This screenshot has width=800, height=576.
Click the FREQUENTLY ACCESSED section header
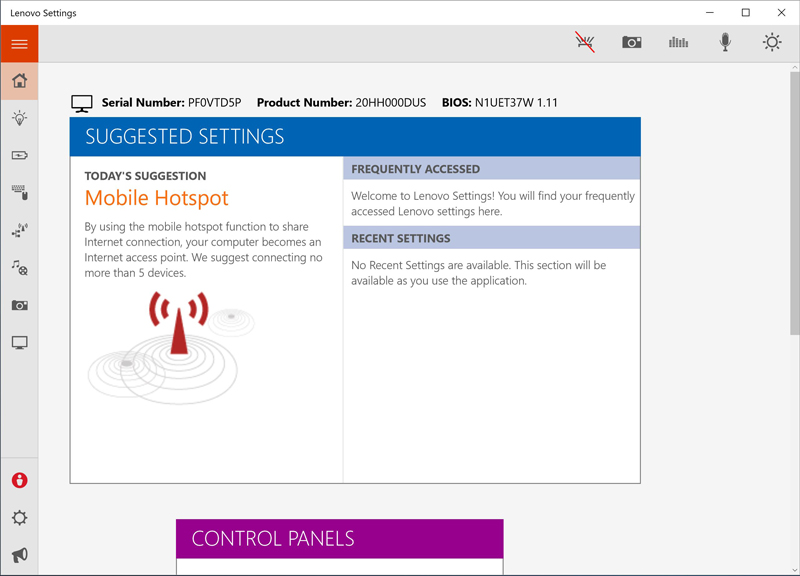pos(492,168)
